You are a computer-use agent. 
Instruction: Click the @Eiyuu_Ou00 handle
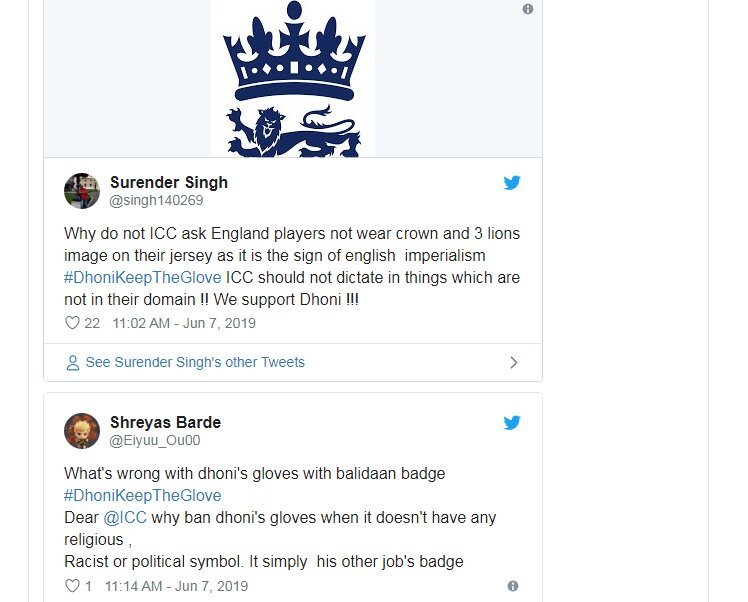pos(155,440)
